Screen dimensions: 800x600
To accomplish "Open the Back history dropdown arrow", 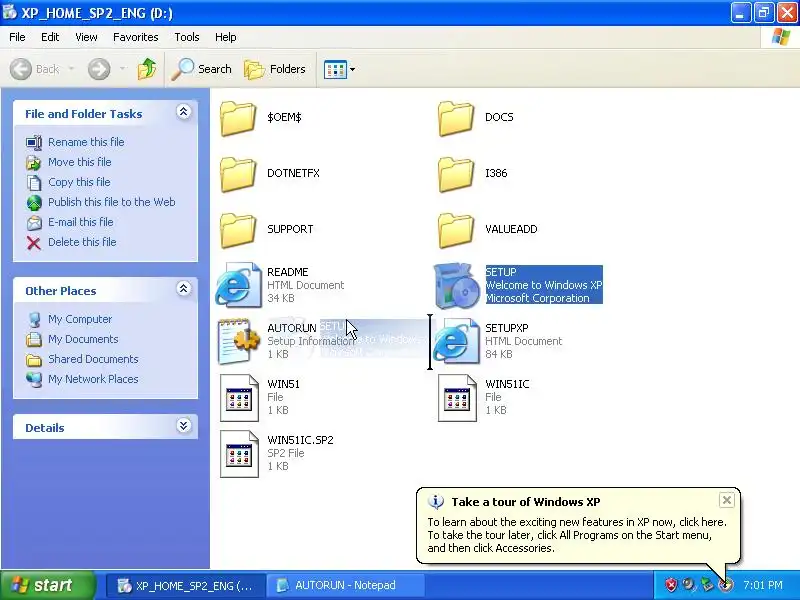I will (71, 69).
